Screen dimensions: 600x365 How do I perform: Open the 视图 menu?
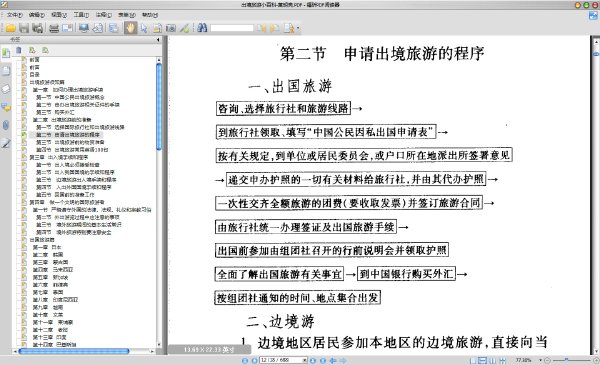59,15
